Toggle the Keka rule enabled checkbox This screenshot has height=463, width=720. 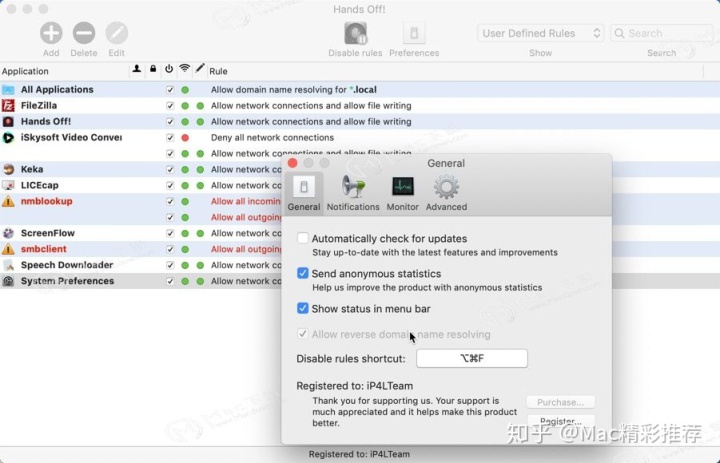(x=170, y=169)
